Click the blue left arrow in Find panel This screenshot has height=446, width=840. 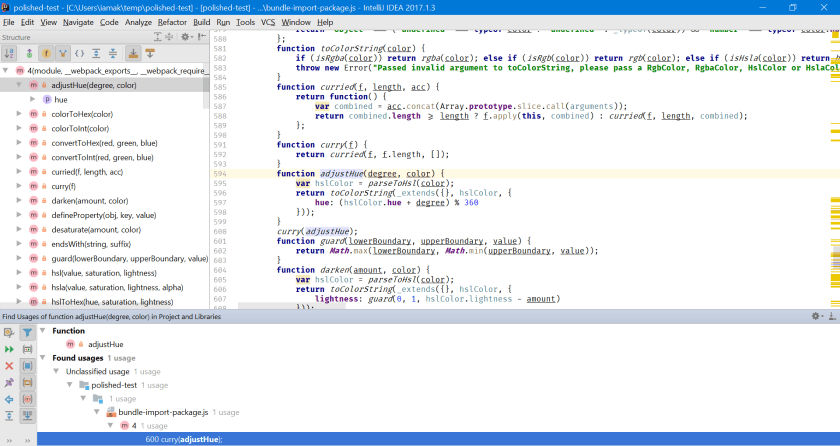coord(9,399)
